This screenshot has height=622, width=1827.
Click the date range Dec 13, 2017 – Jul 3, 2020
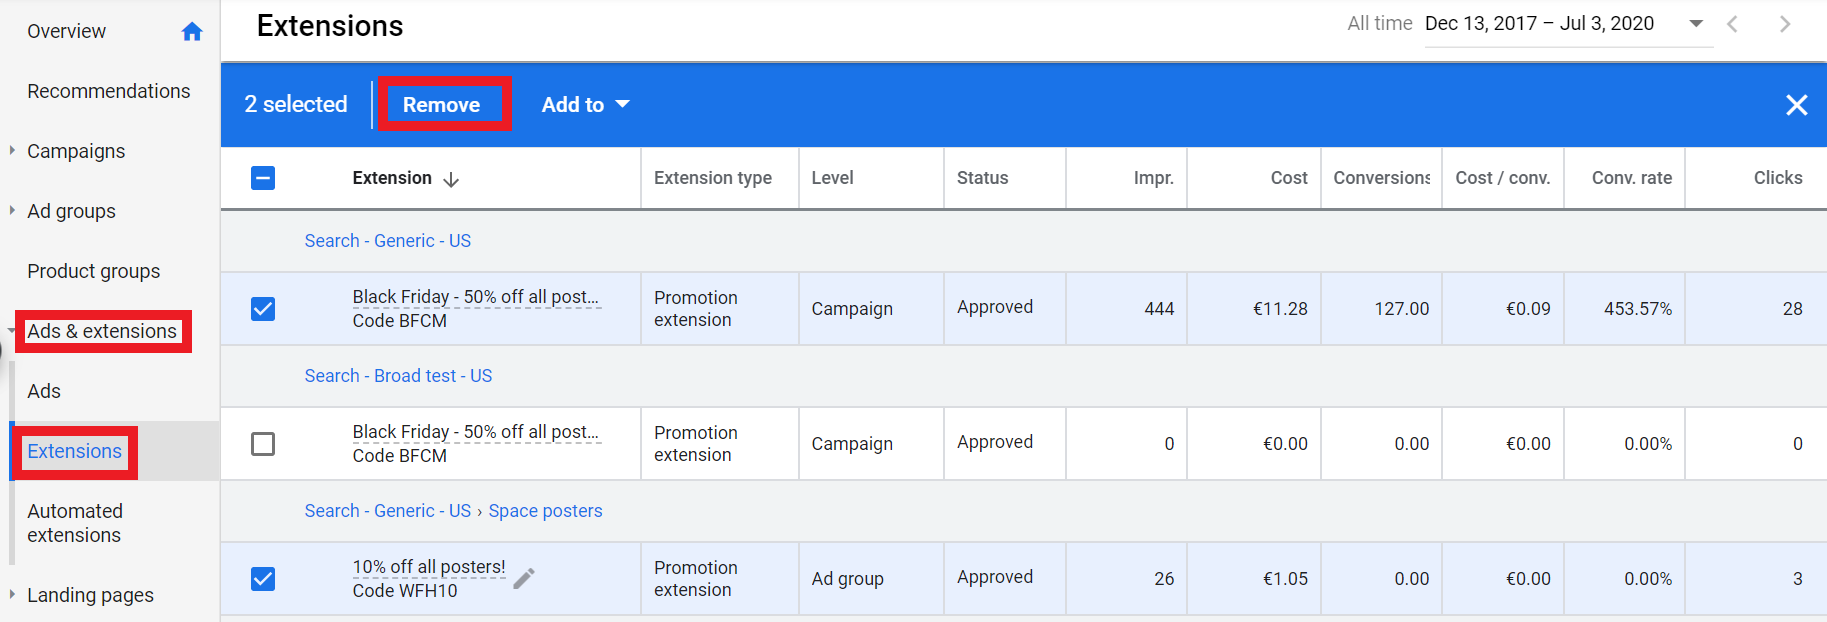point(1539,24)
